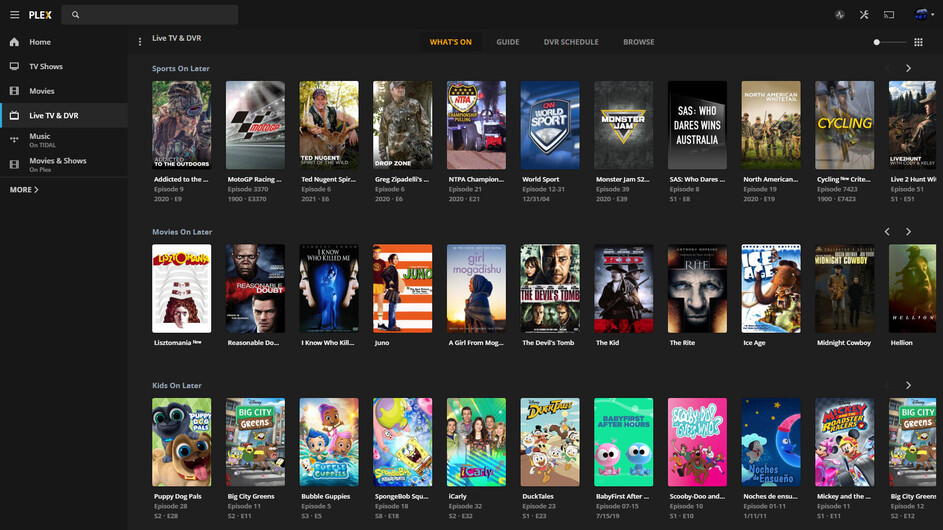Show next Sports On Later items

908,69
